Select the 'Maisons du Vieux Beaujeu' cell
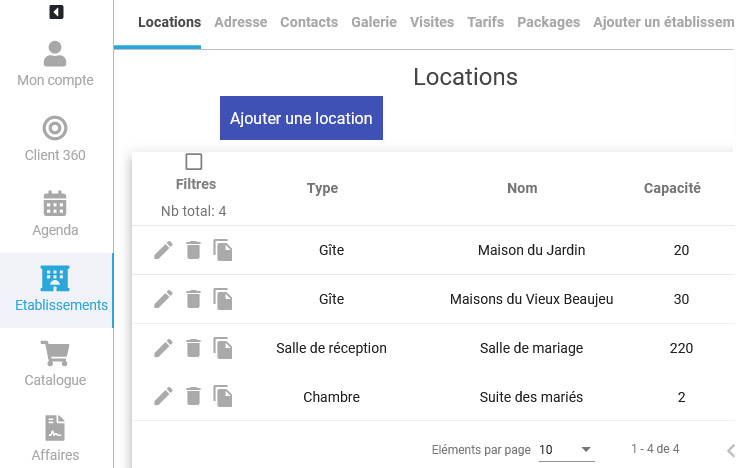The image size is (739, 468). point(531,299)
